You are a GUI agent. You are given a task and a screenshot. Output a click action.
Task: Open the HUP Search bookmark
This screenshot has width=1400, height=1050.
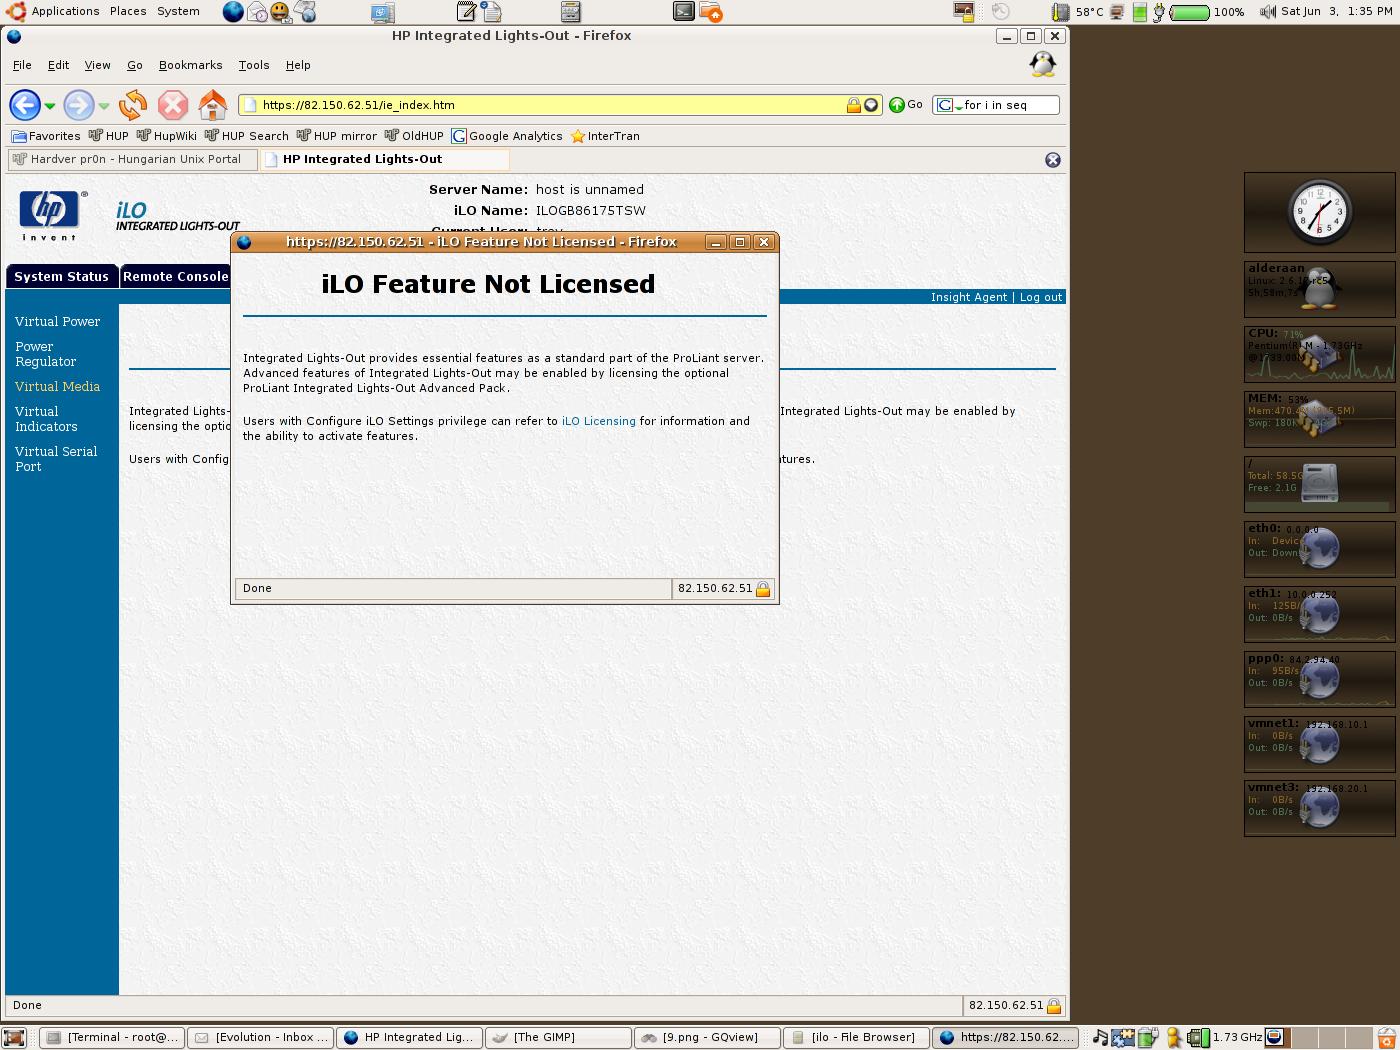(247, 136)
